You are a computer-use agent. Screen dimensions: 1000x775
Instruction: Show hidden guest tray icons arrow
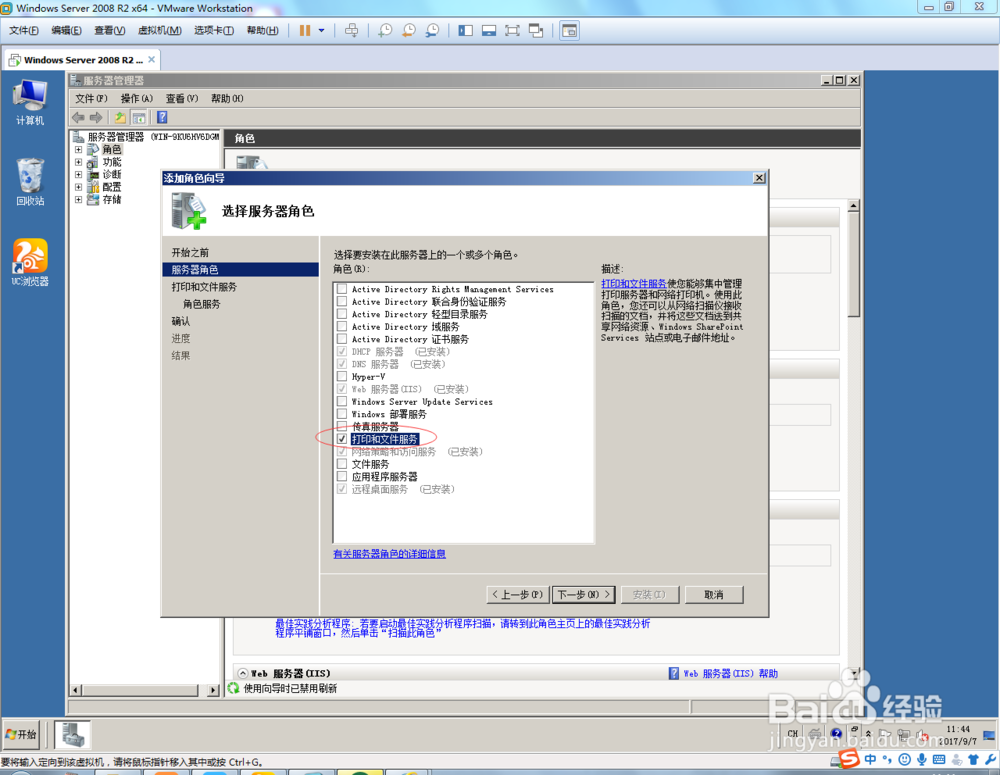(868, 734)
